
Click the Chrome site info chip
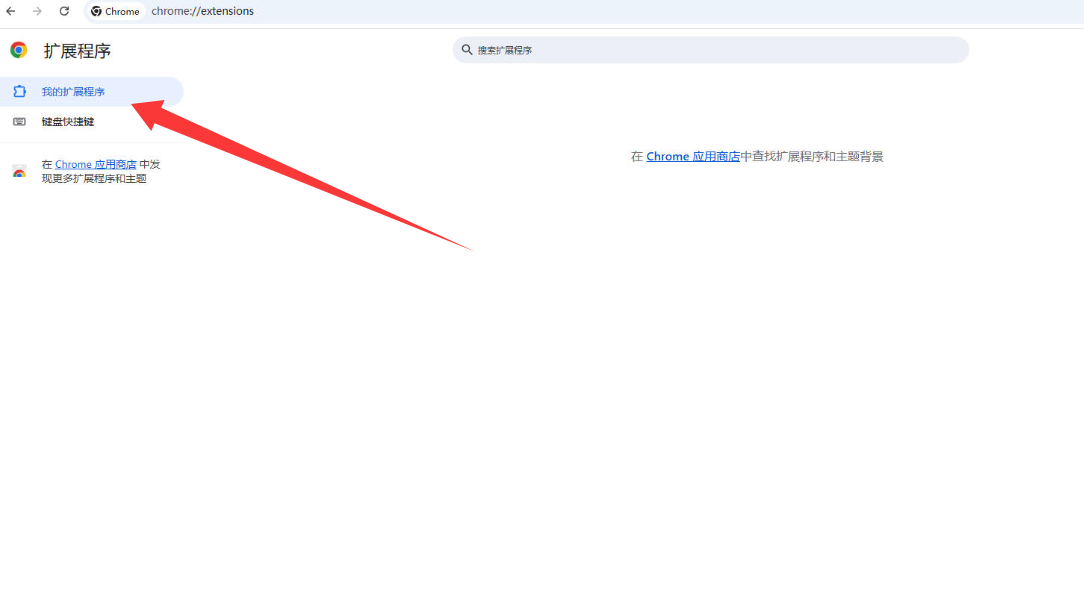(x=115, y=11)
